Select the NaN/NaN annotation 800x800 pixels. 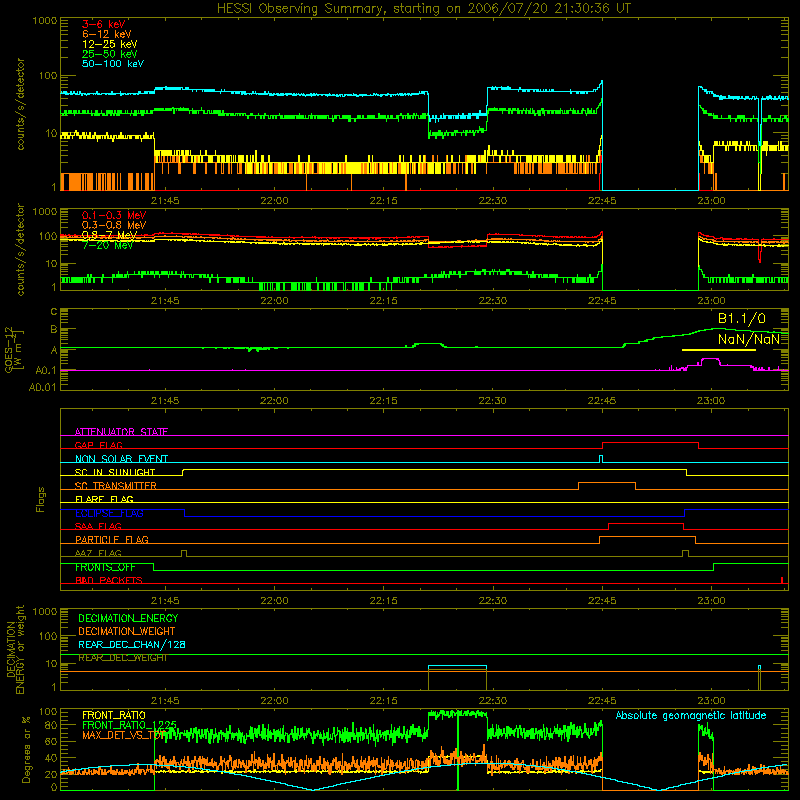(749, 339)
